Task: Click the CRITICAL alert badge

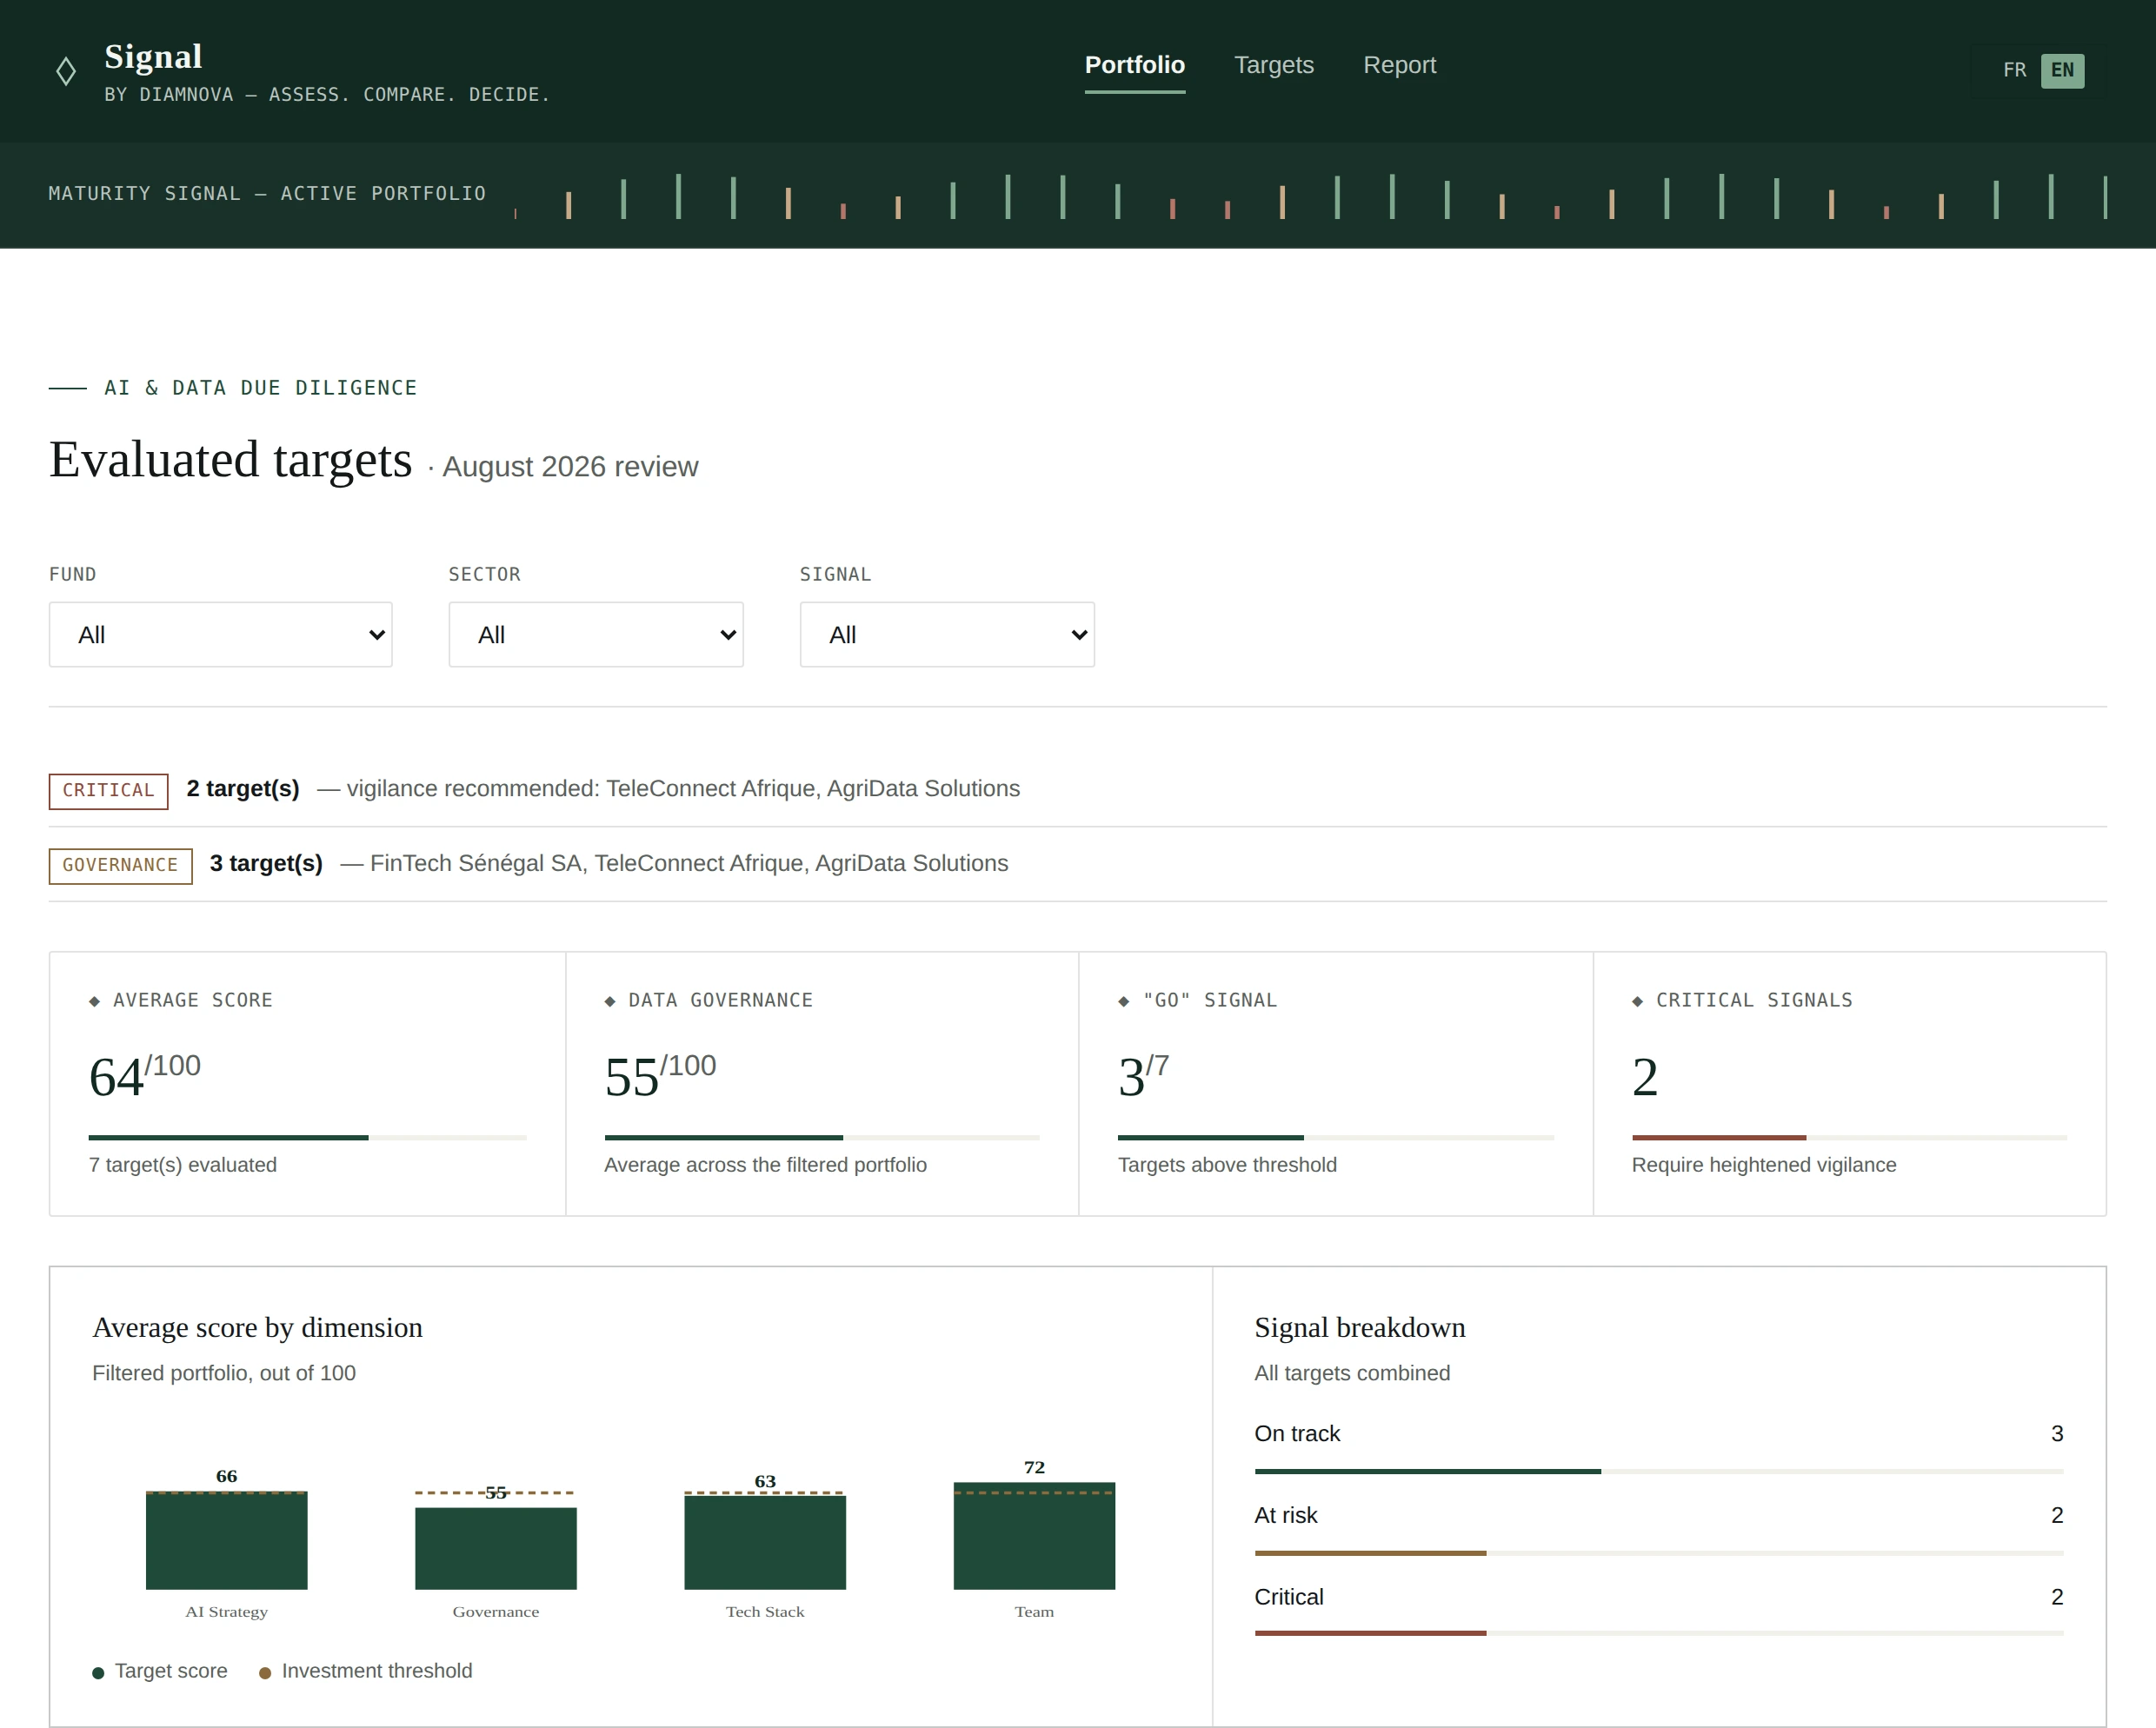Action: click(x=108, y=790)
